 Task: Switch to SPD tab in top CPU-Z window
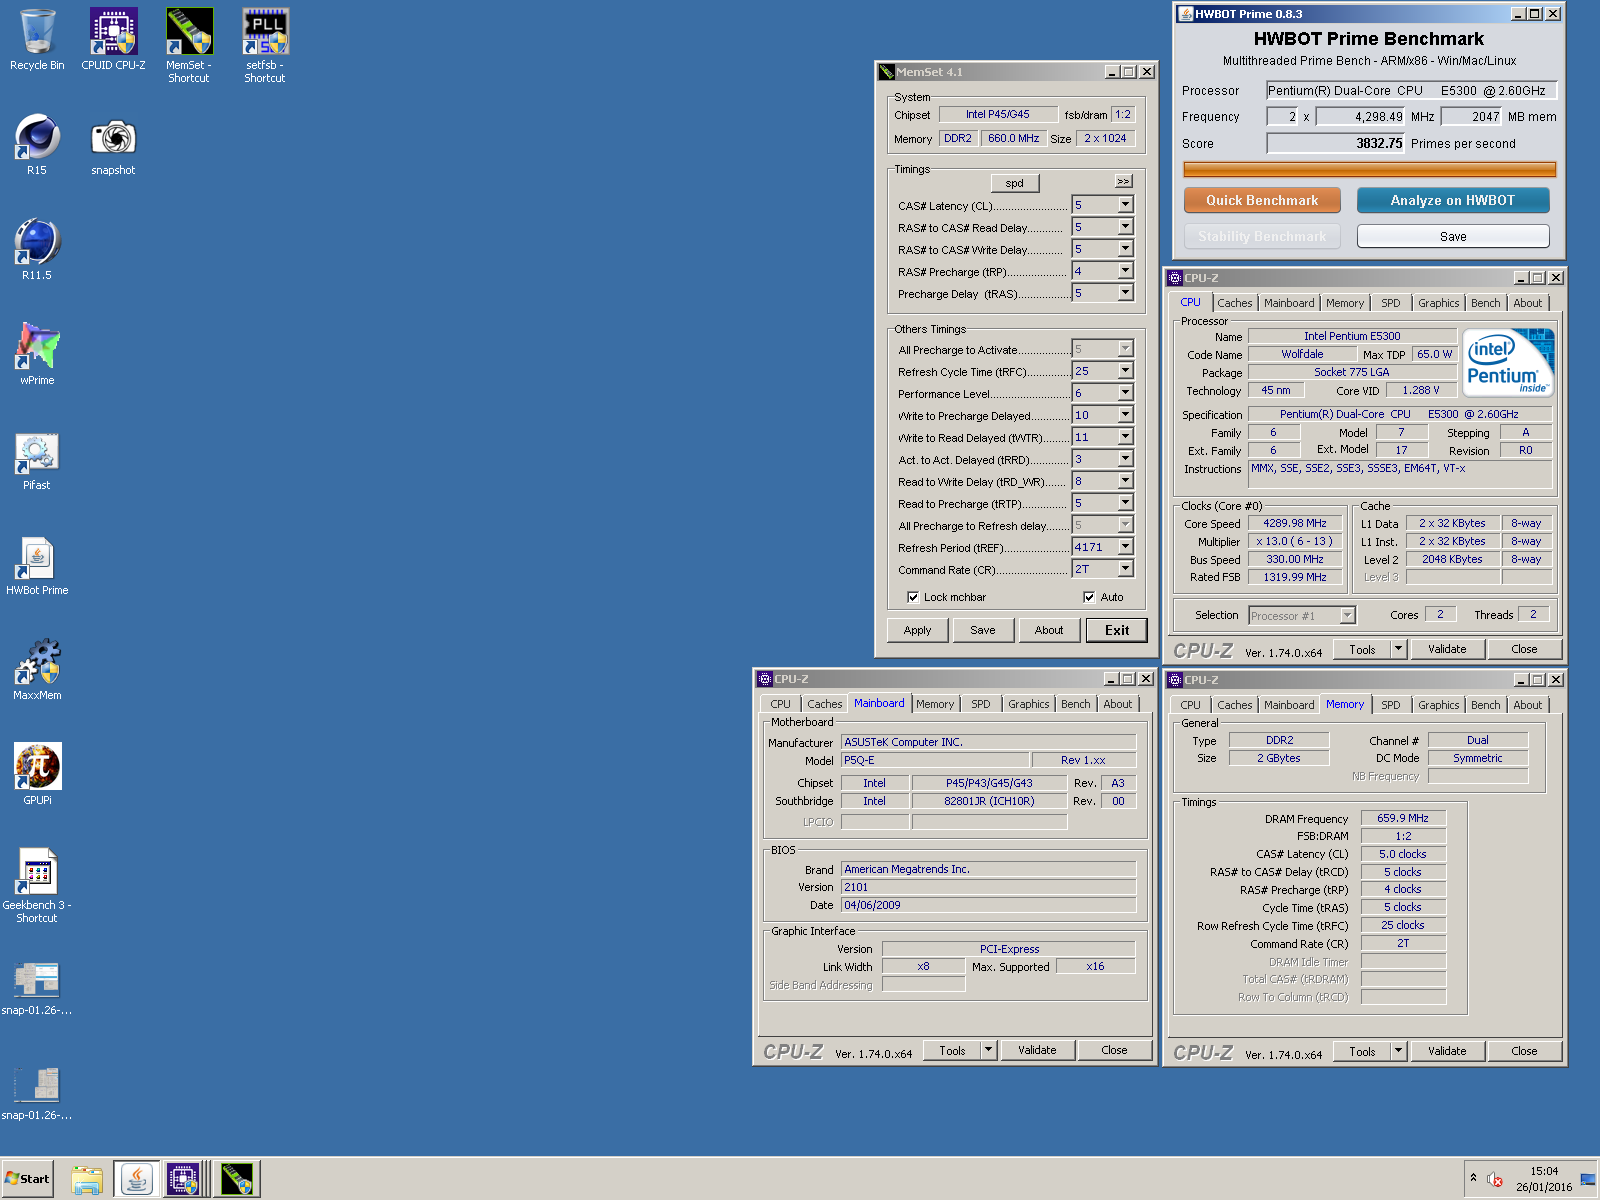(1390, 303)
